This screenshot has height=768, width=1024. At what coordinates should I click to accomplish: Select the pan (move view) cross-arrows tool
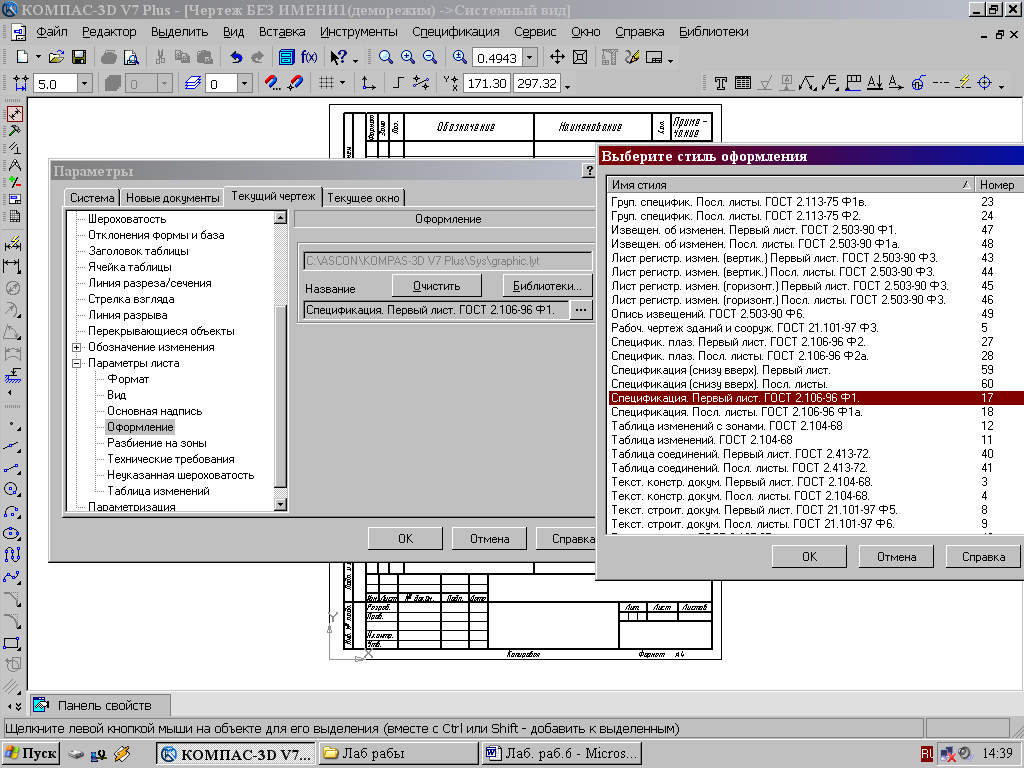557,57
